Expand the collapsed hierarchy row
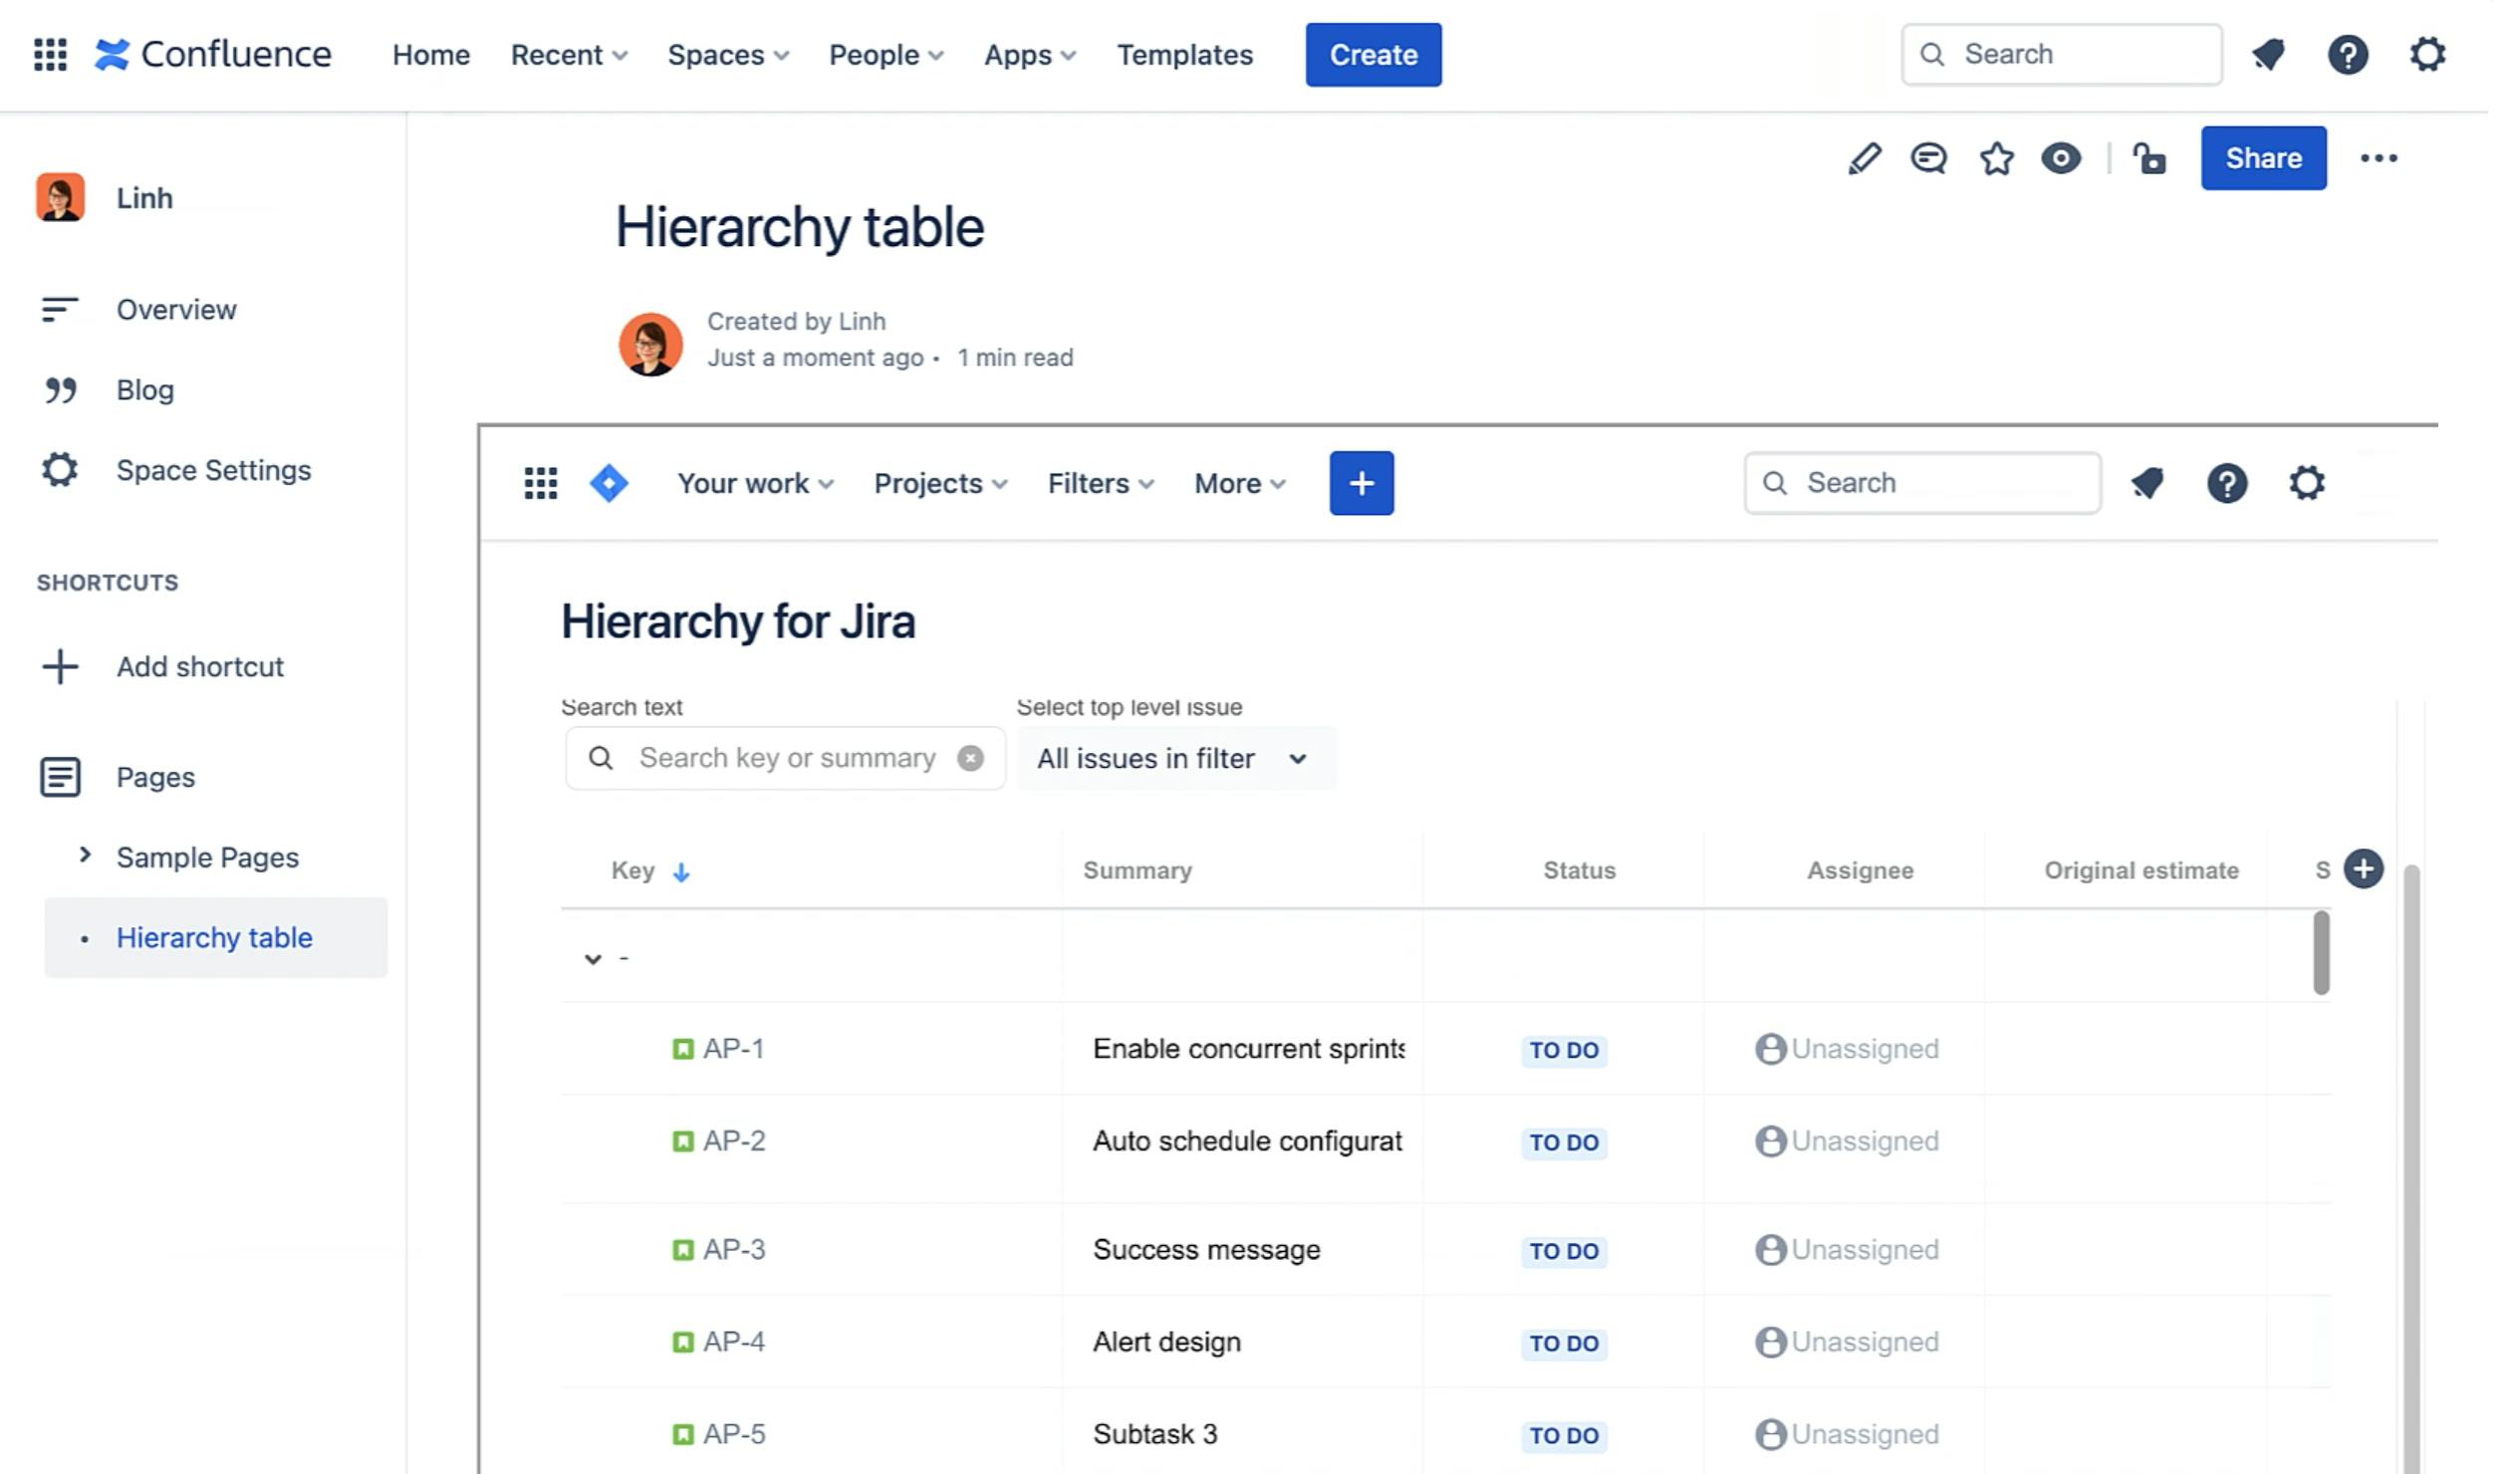The height and width of the screenshot is (1474, 2520). [x=592, y=956]
